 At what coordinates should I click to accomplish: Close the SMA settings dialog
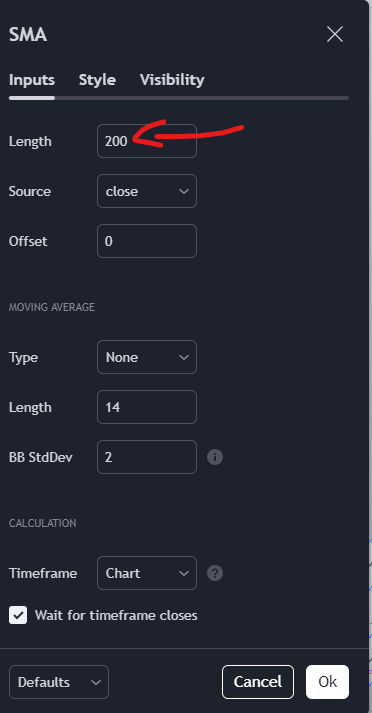coord(335,35)
